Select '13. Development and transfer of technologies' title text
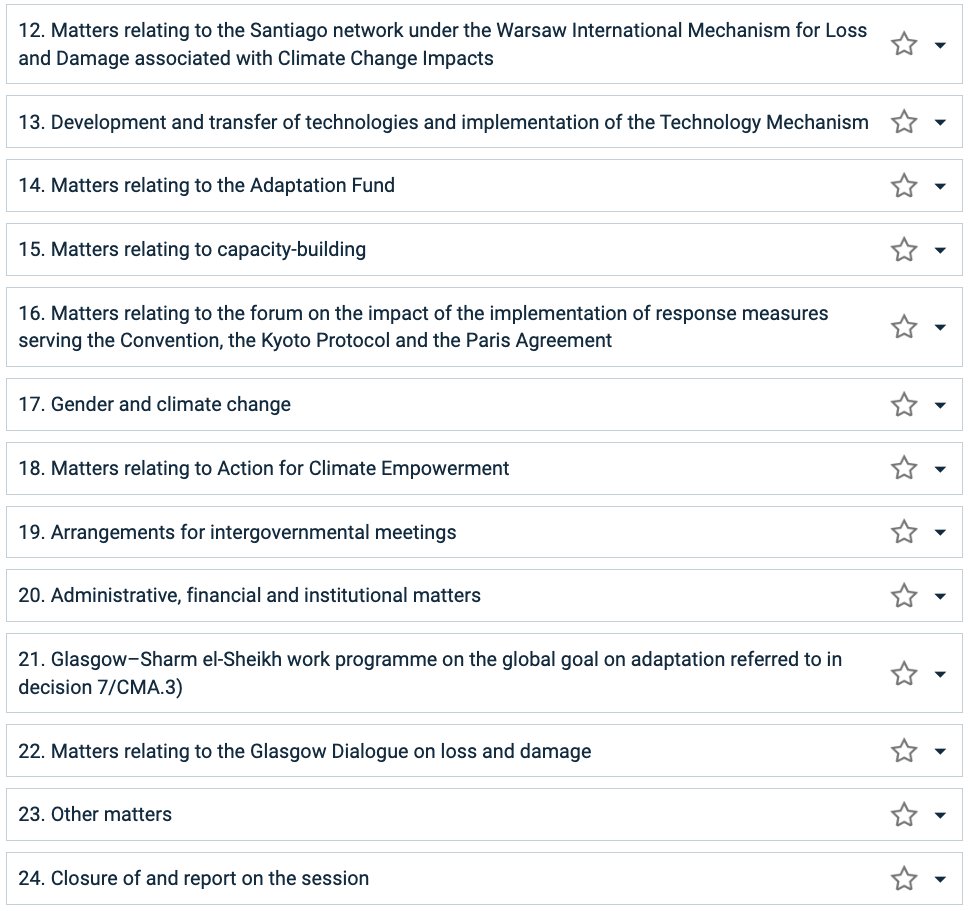This screenshot has height=911, width=974. [x=444, y=122]
